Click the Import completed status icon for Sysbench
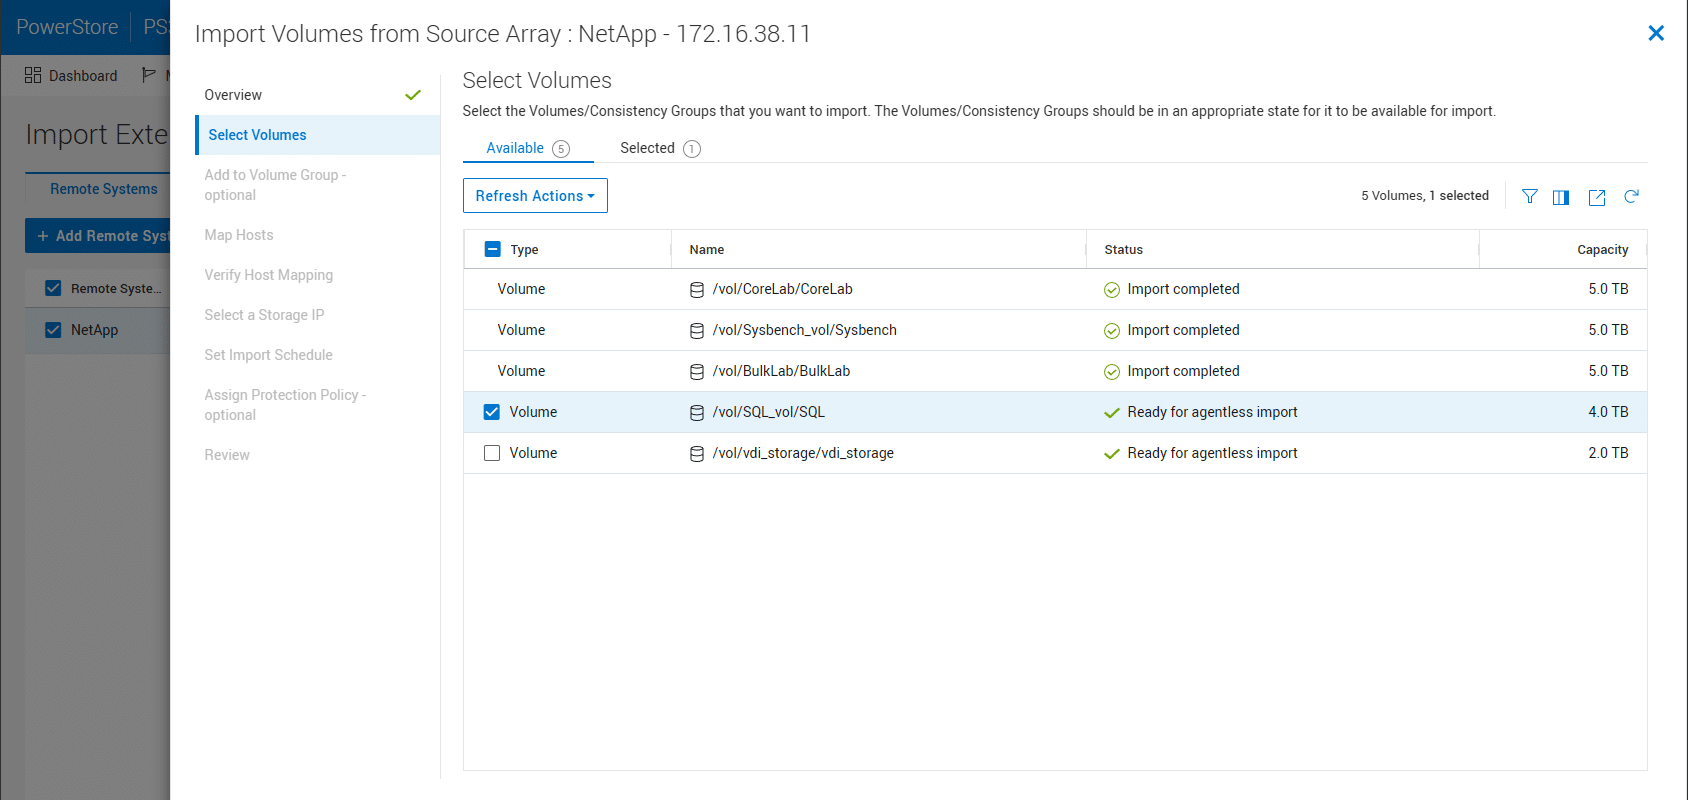 pyautogui.click(x=1111, y=331)
